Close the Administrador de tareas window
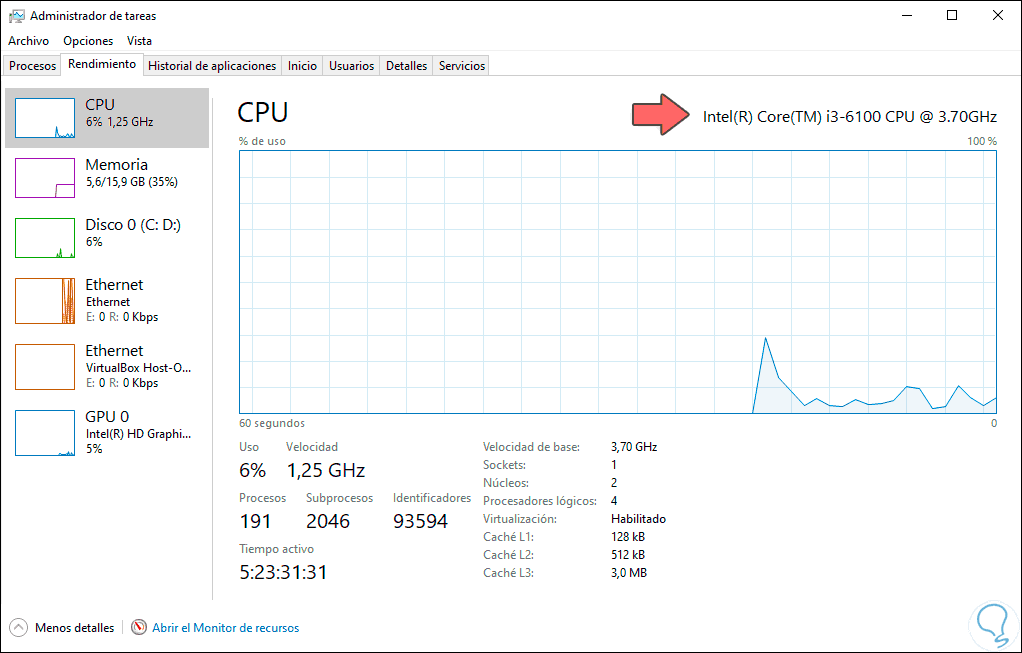Screen dimensions: 1022x653 click(998, 16)
